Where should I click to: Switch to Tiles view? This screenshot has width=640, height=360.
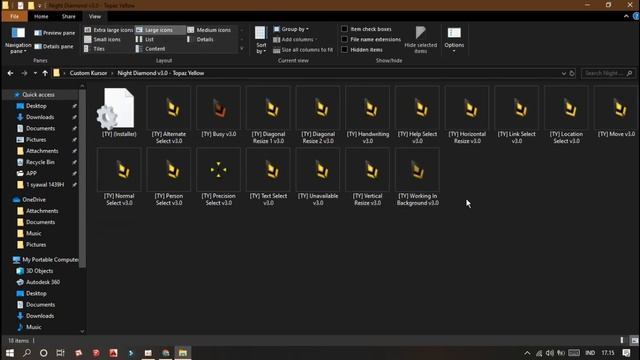click(x=95, y=49)
